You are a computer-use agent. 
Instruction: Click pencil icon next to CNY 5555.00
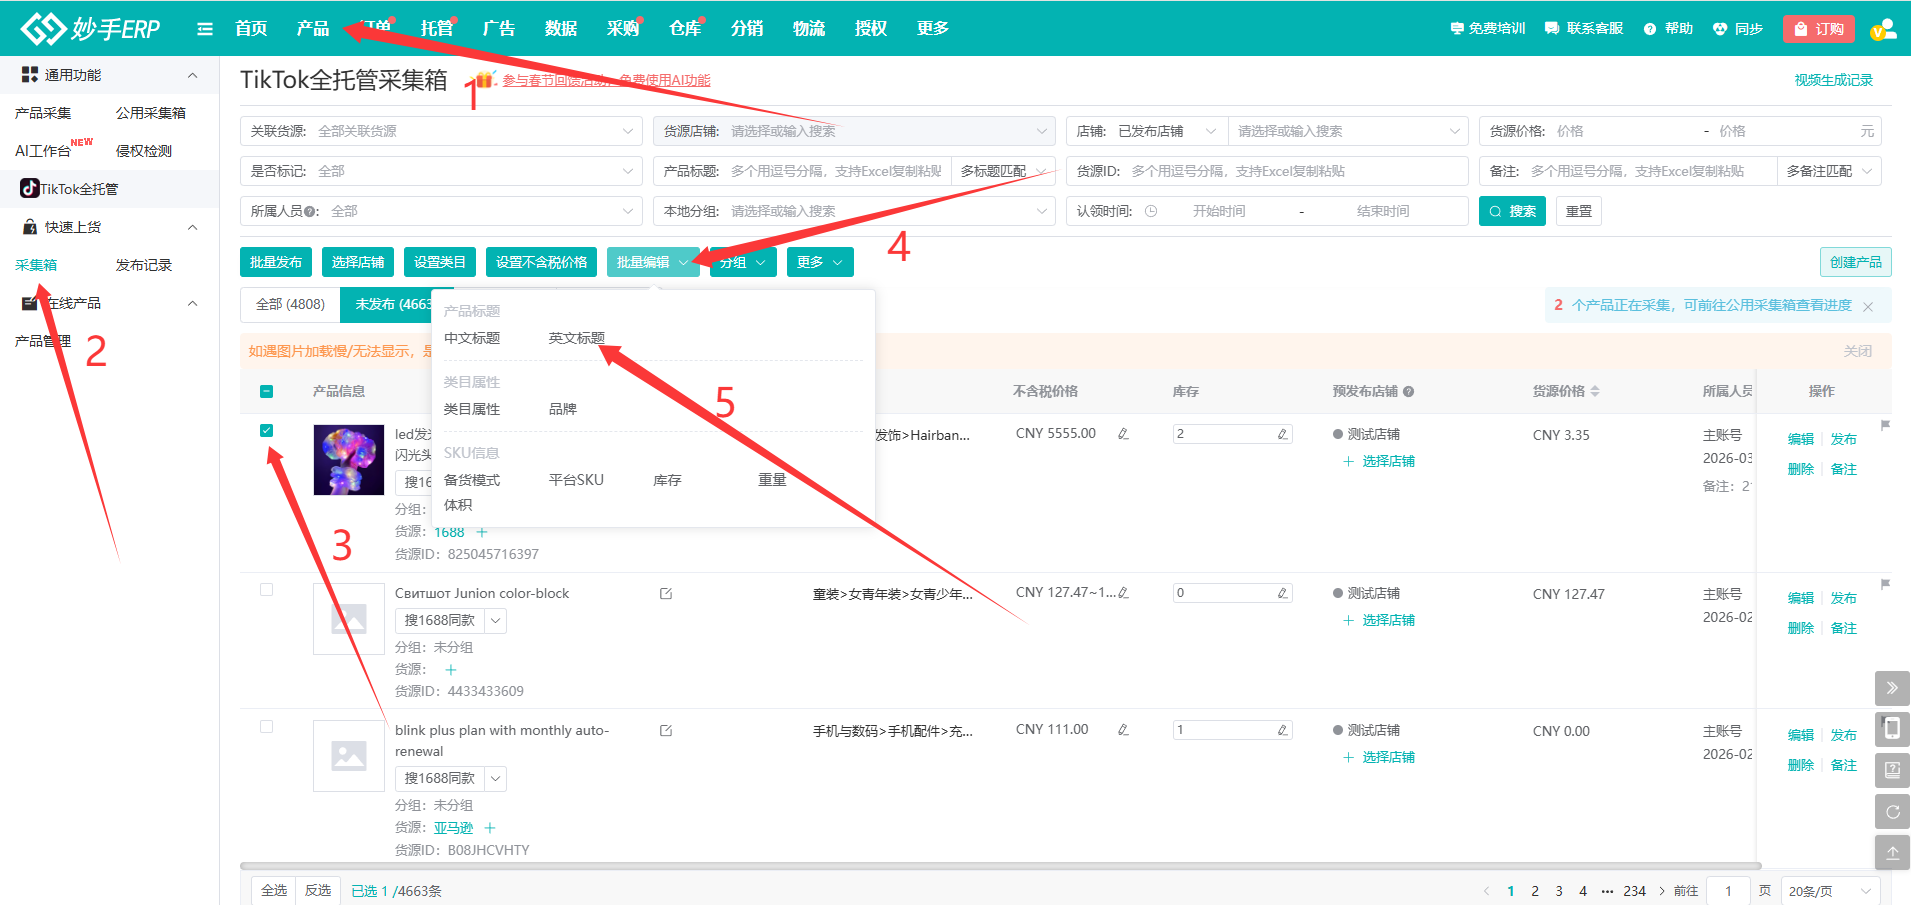(x=1123, y=434)
